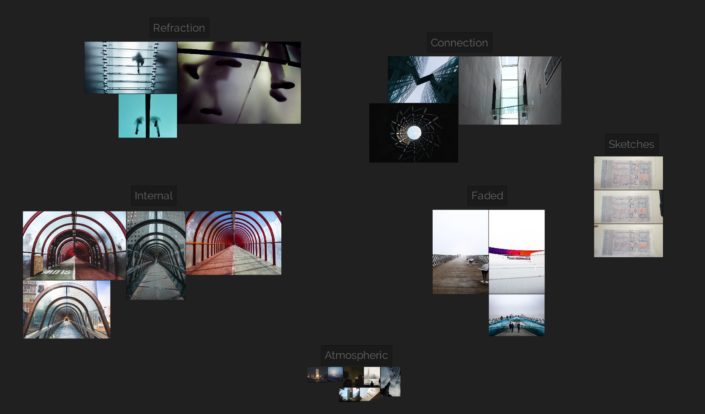Screen dimensions: 705x414
Task: Open the dark monochrome arched tunnel image
Action: 156,255
